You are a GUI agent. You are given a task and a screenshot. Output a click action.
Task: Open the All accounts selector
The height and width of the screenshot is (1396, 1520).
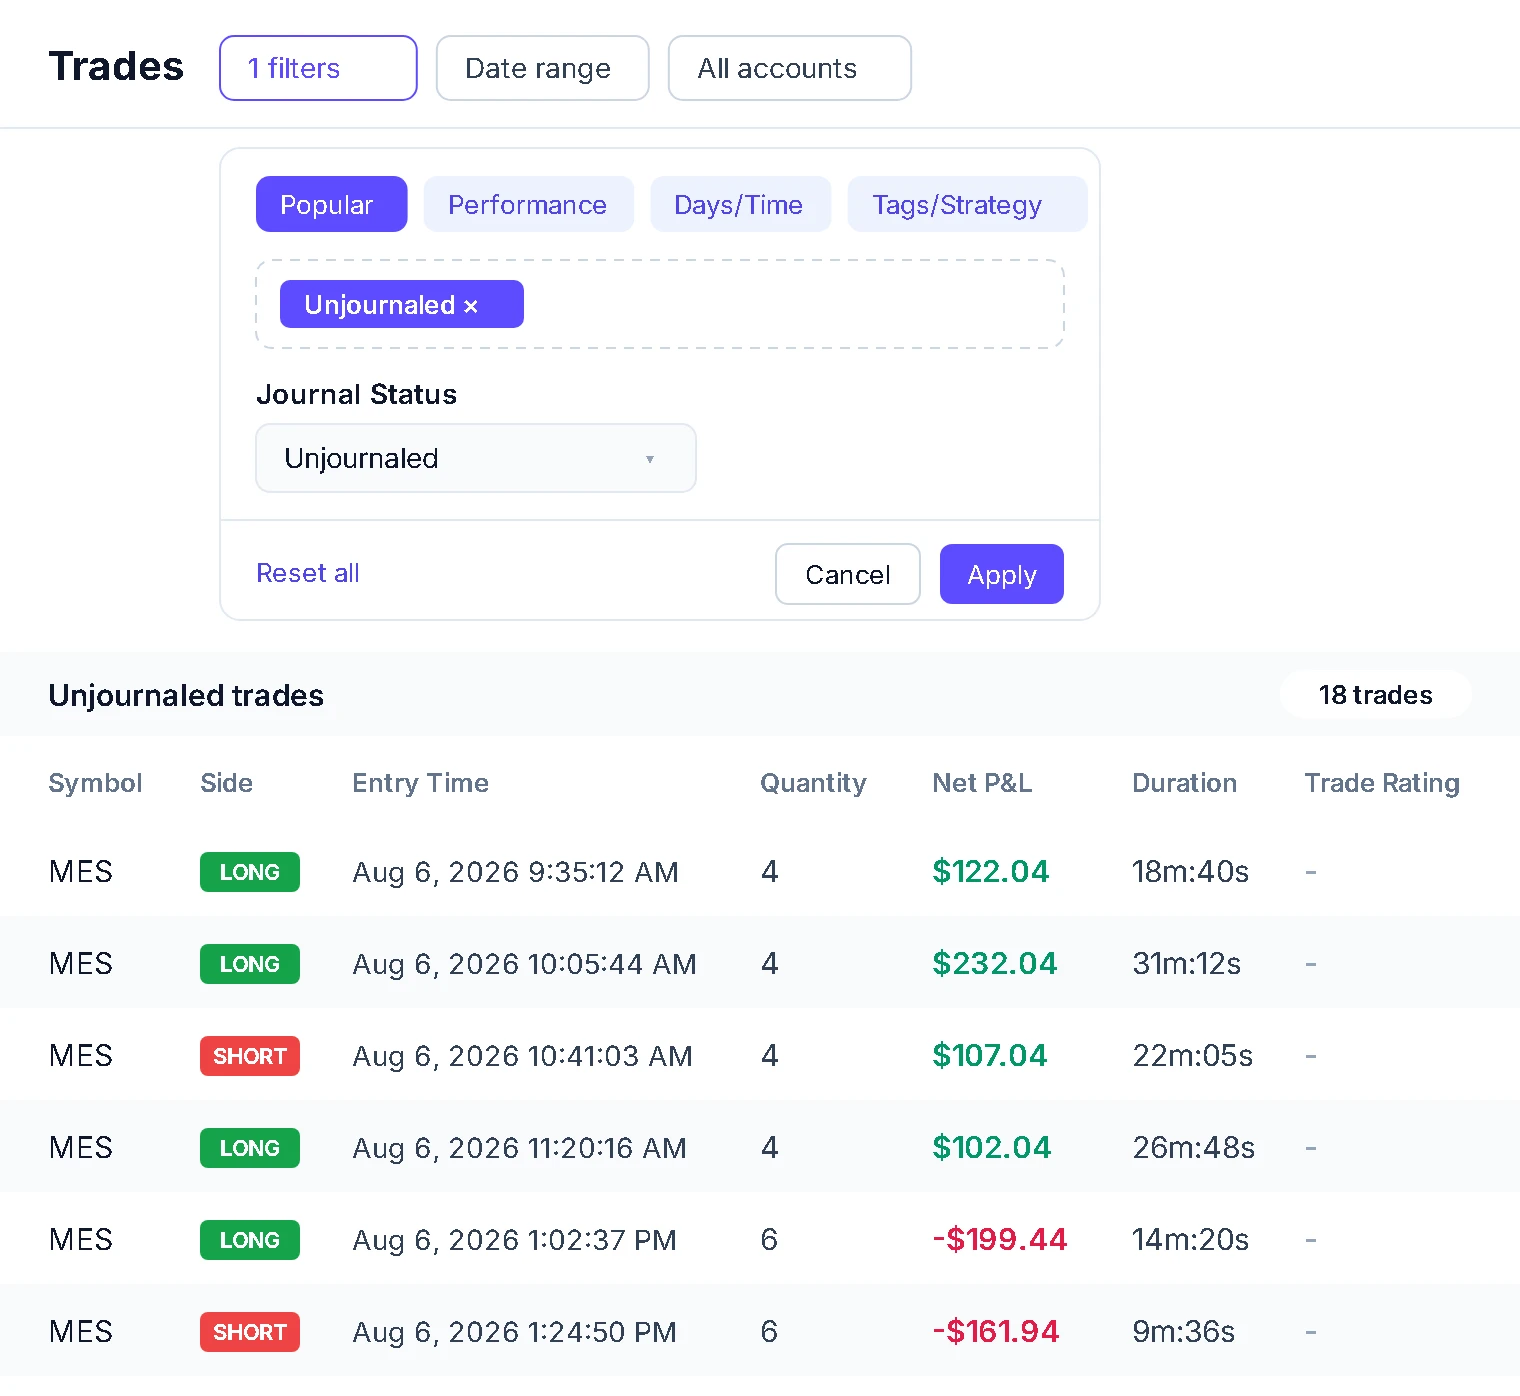tap(790, 68)
